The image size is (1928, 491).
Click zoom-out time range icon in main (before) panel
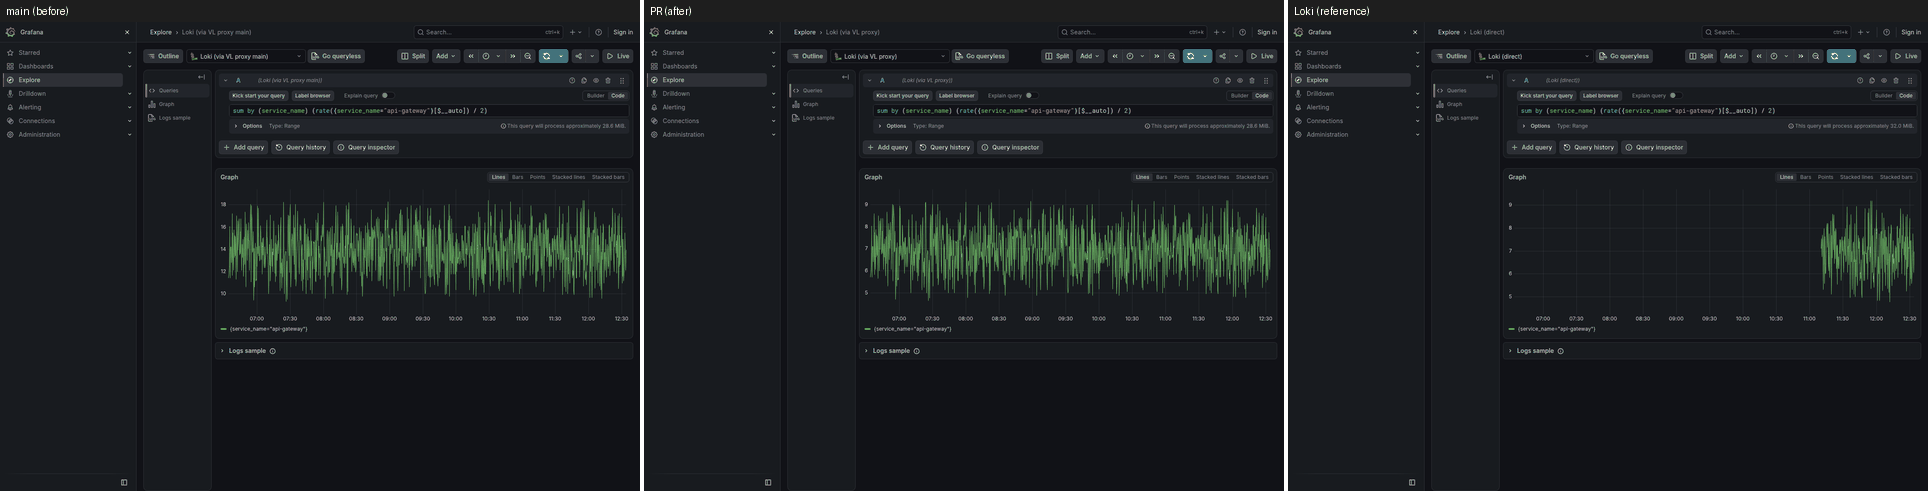click(528, 56)
